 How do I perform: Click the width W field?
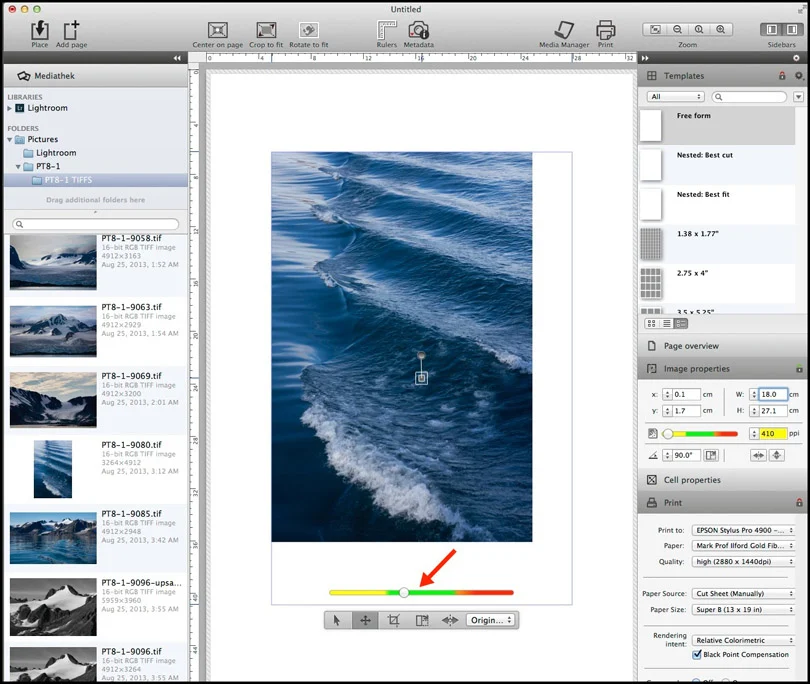[x=773, y=394]
